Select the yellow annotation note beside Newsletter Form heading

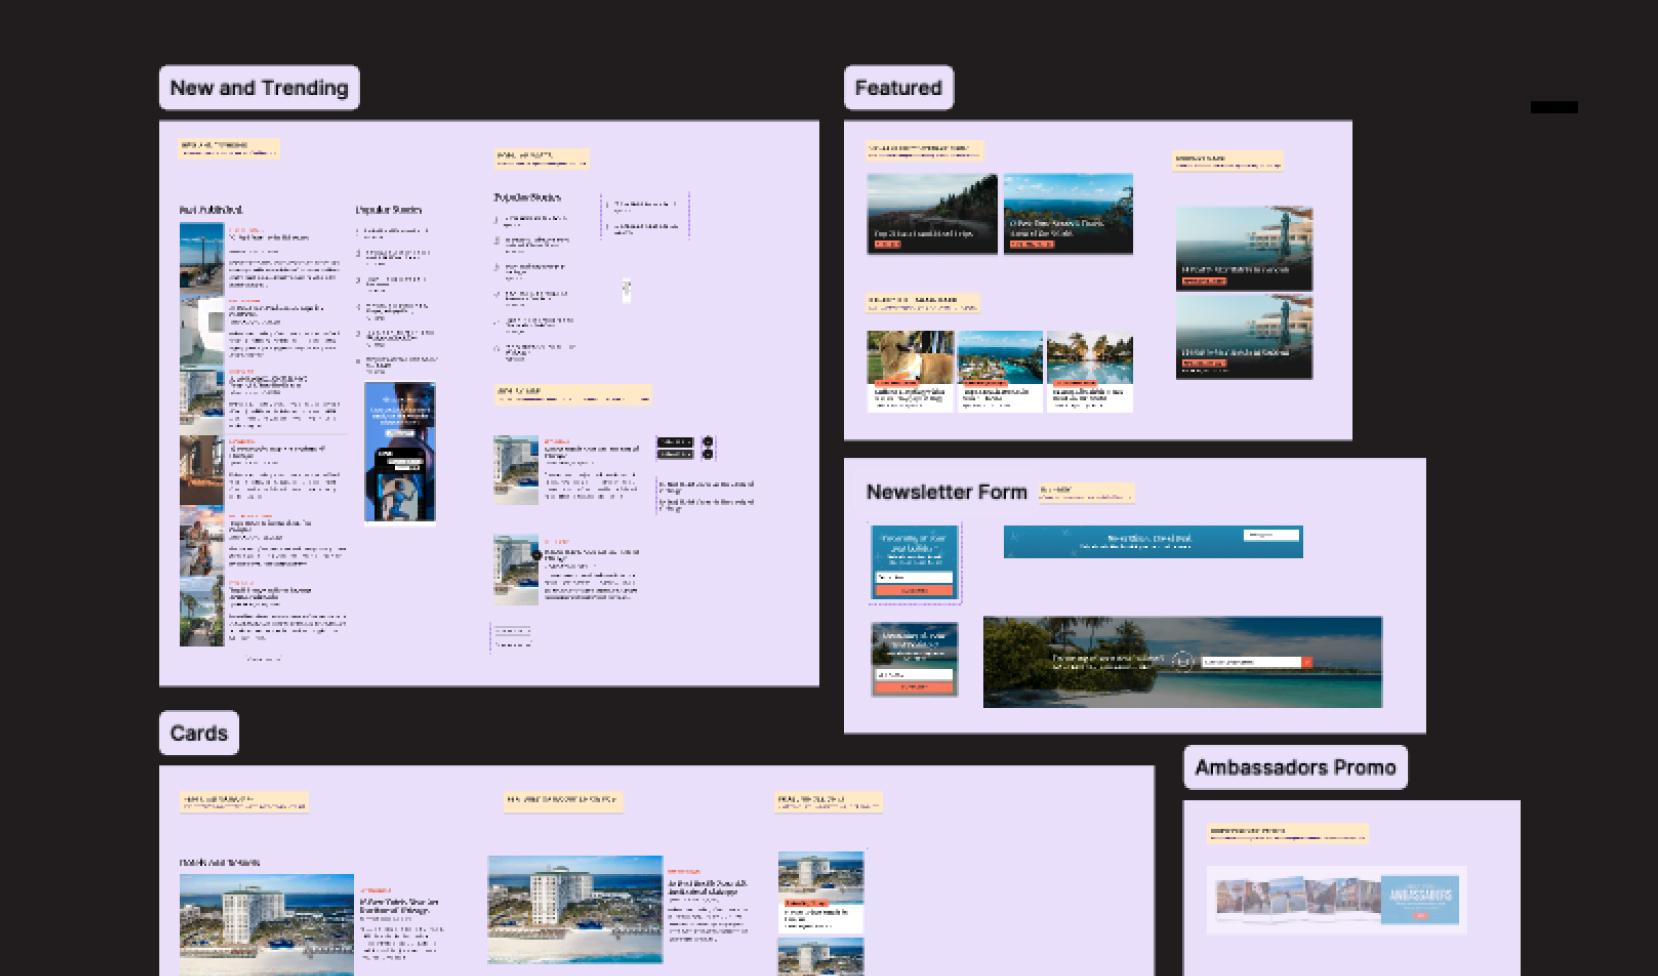point(1087,493)
